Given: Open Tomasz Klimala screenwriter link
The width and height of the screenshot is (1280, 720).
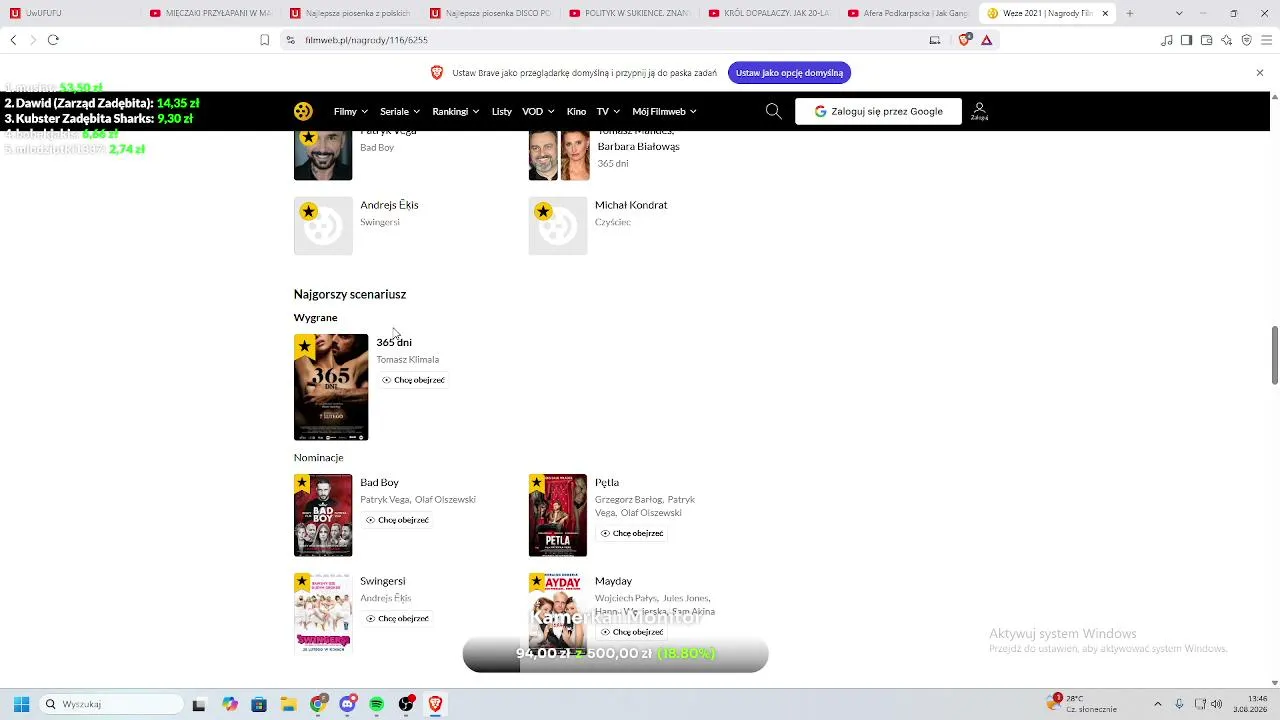Looking at the screenshot, I should (407, 360).
